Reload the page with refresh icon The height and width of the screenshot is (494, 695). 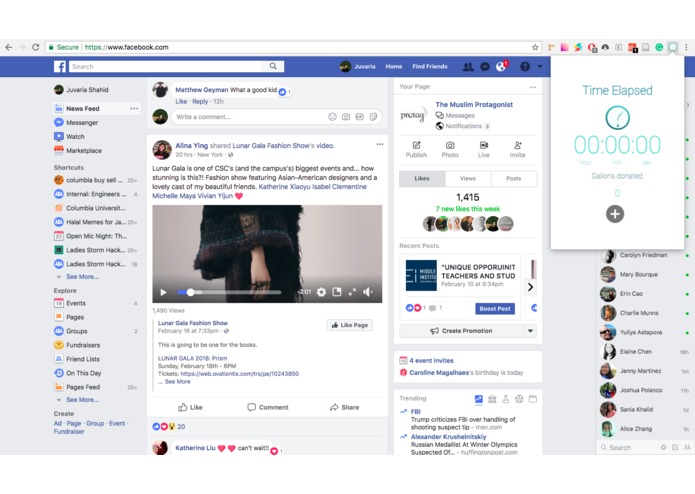click(x=35, y=47)
